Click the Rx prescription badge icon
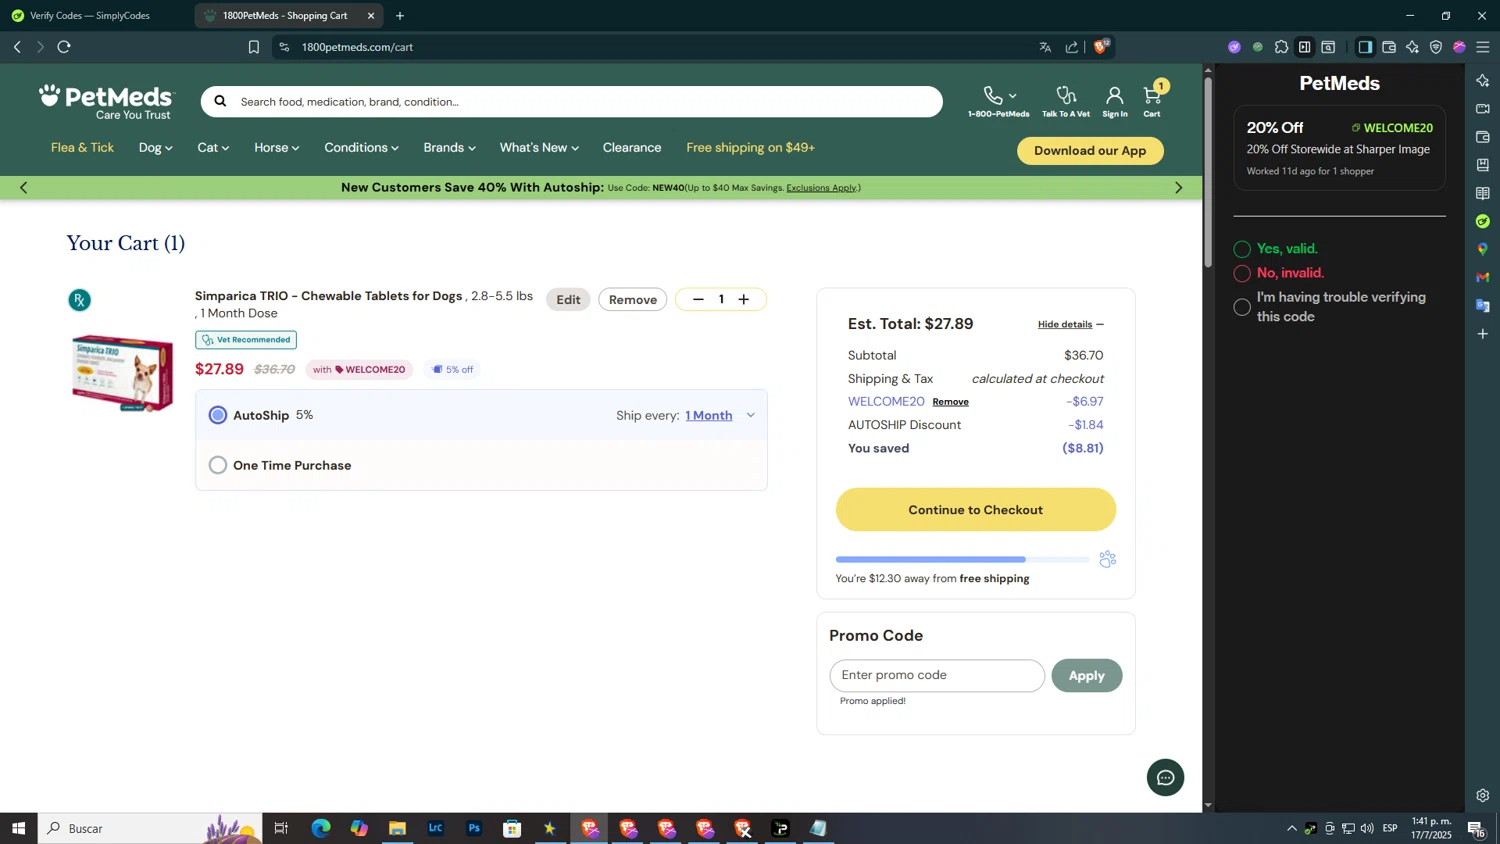The width and height of the screenshot is (1500, 844). (x=79, y=300)
